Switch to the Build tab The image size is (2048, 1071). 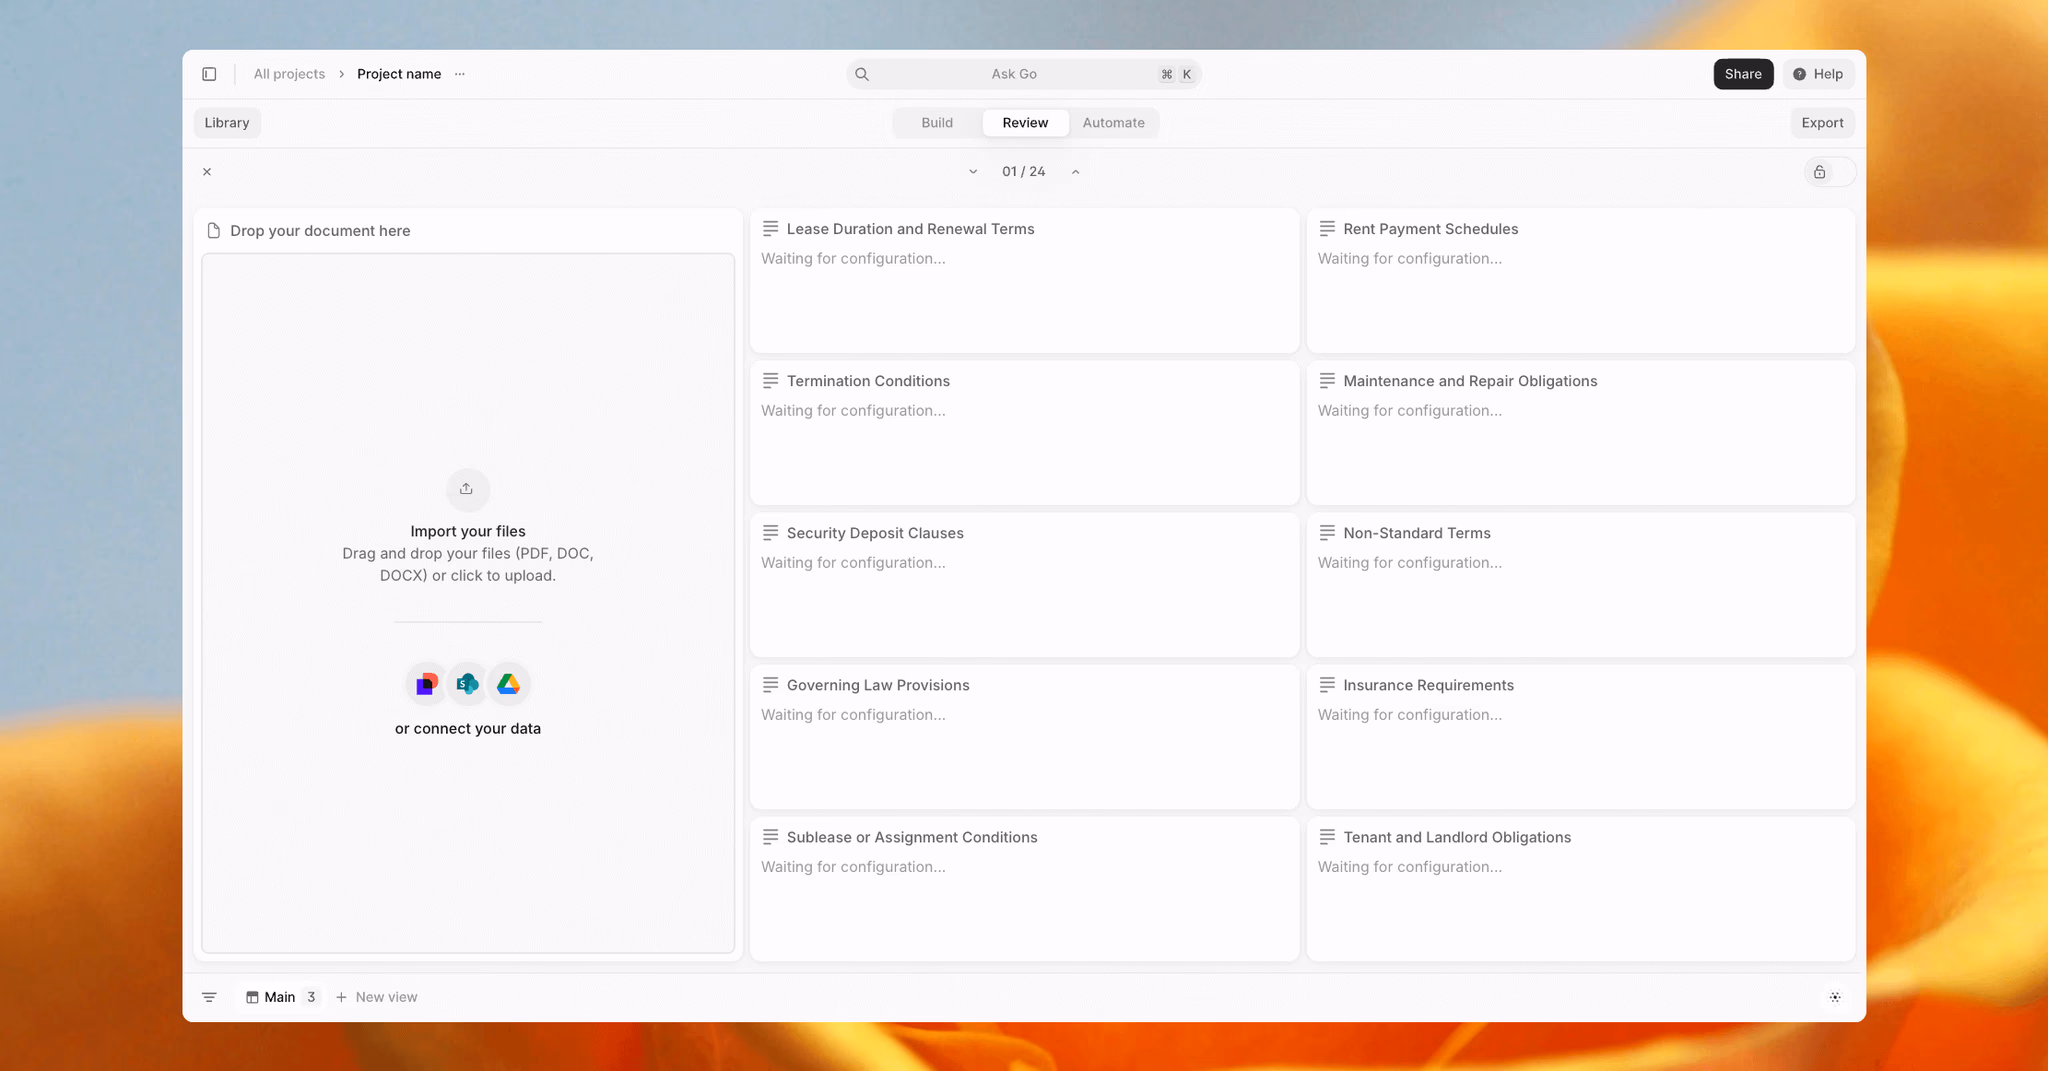coord(937,123)
